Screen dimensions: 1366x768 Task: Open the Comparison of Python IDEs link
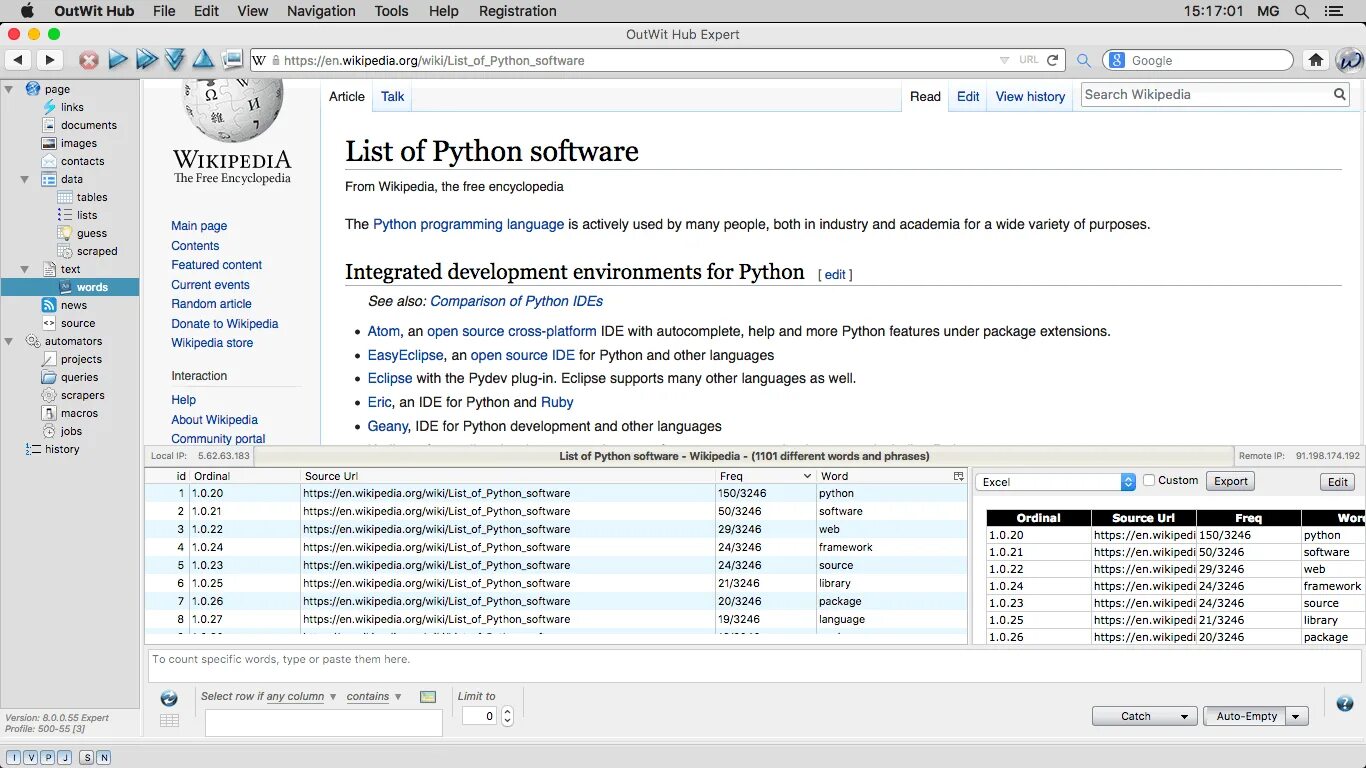pos(517,301)
